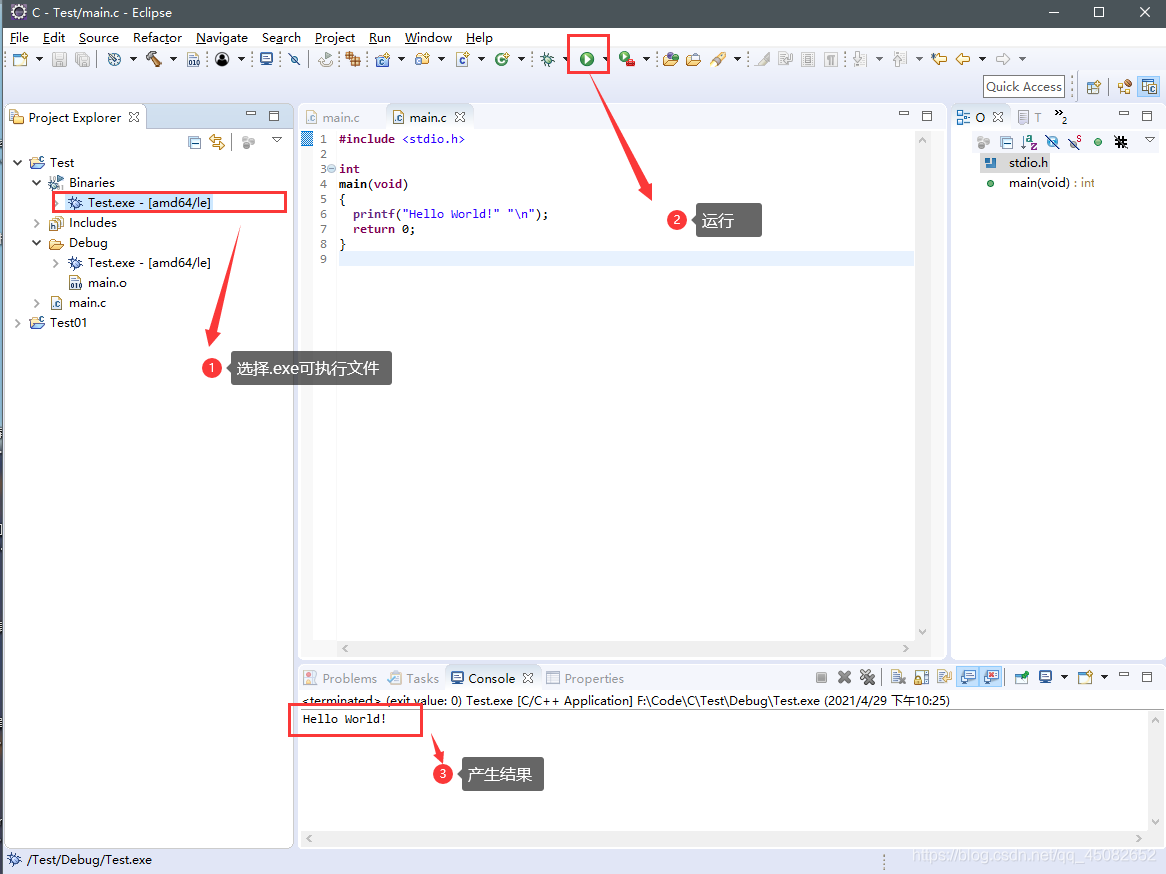Toggle Show Console on standard output
Viewport: 1166px width, 874px height.
coord(968,677)
